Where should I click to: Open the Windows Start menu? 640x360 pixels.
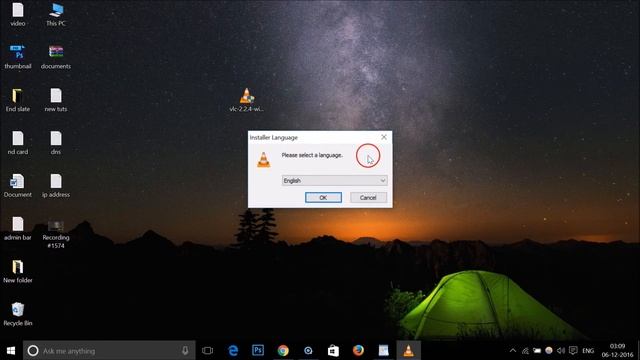(11, 351)
